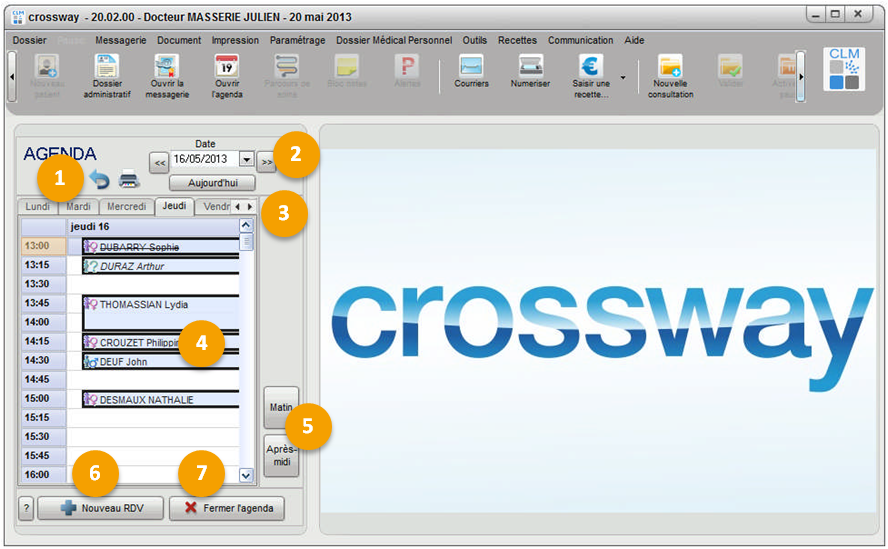Open the Paramétrage menu
The image size is (888, 549).
[x=297, y=40]
